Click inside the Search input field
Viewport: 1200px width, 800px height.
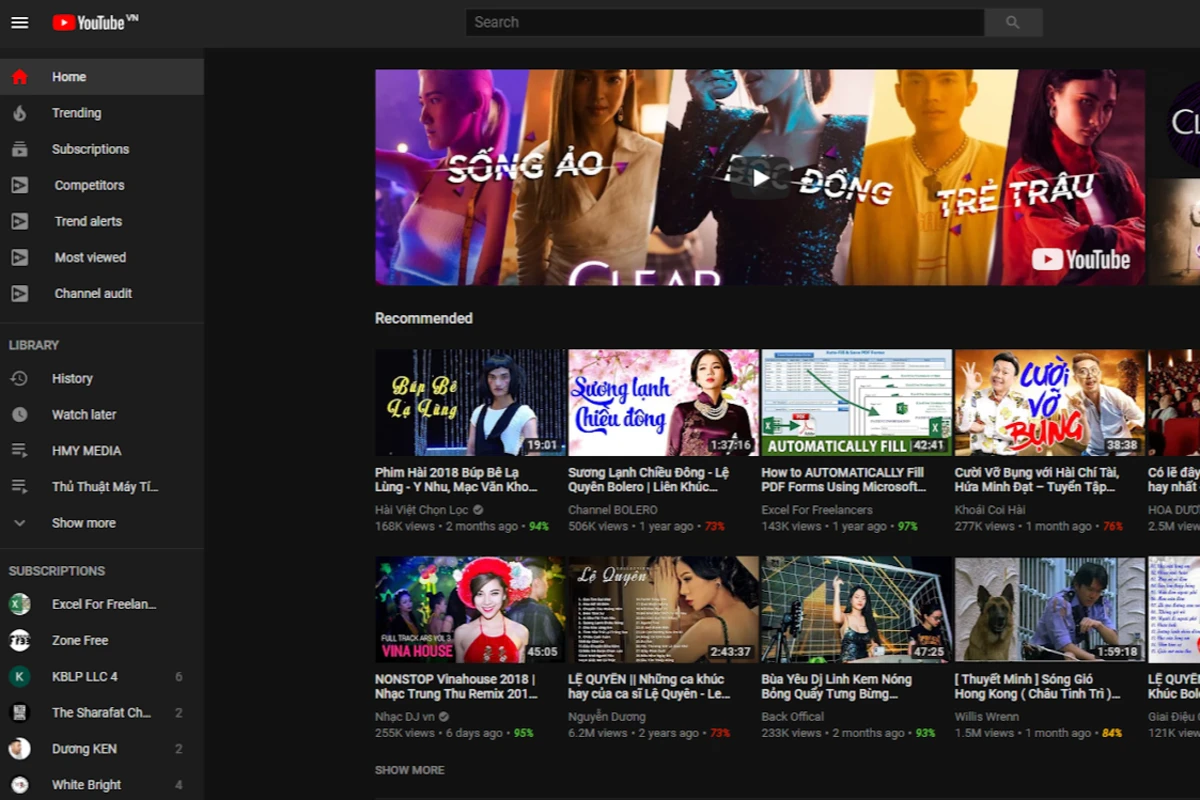pyautogui.click(x=725, y=22)
